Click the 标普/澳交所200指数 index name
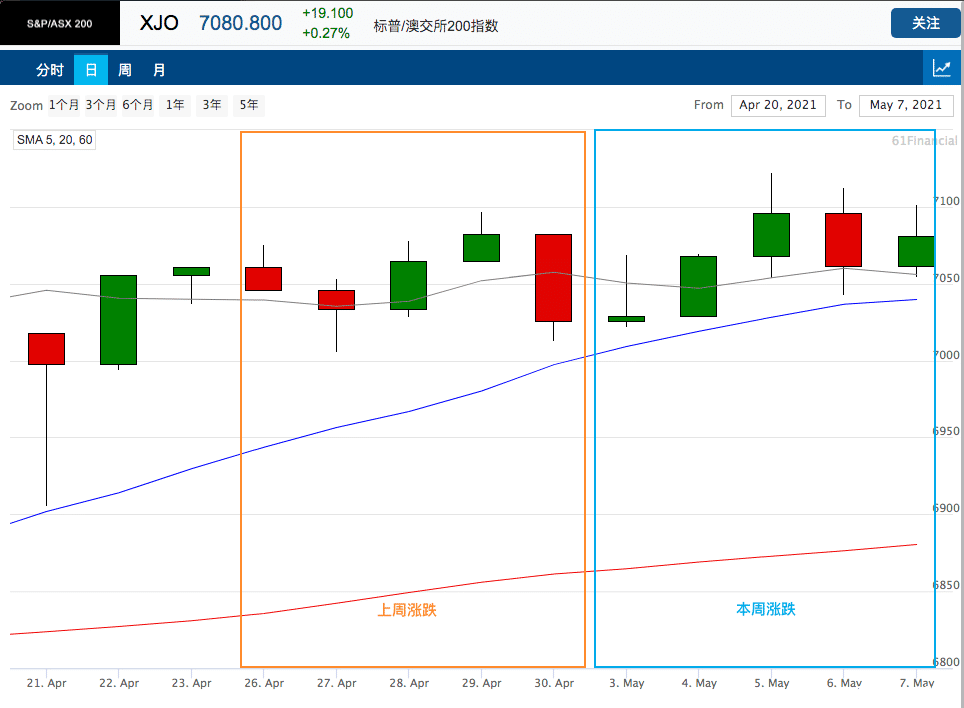Viewport: 964px width, 708px height. pos(436,26)
